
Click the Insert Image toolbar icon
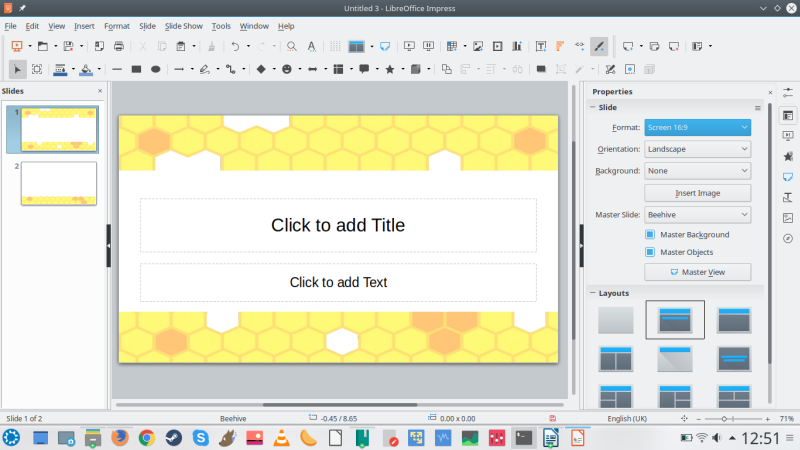click(x=477, y=46)
